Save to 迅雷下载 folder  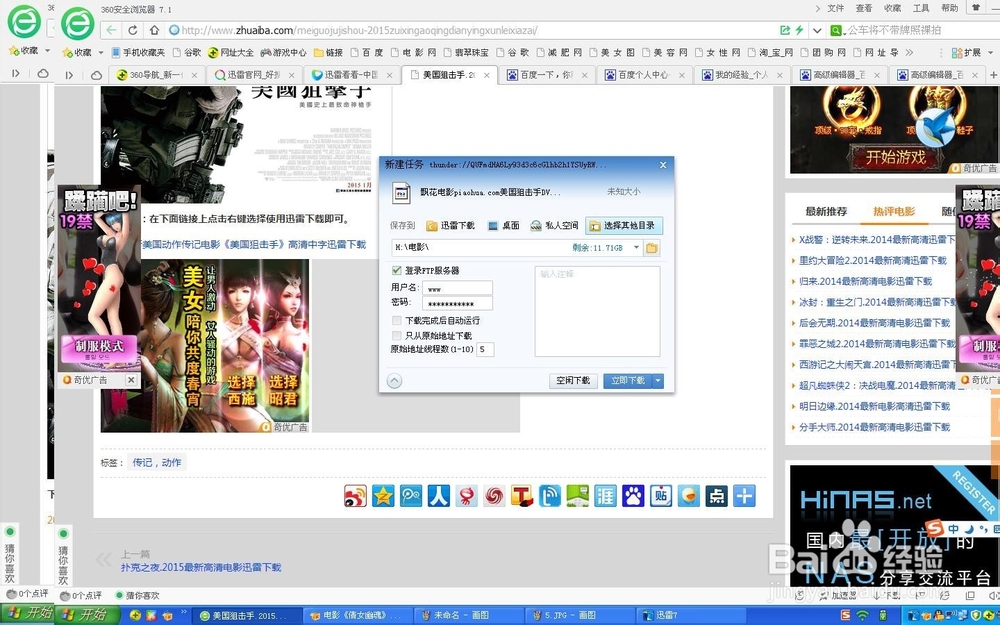pos(451,226)
